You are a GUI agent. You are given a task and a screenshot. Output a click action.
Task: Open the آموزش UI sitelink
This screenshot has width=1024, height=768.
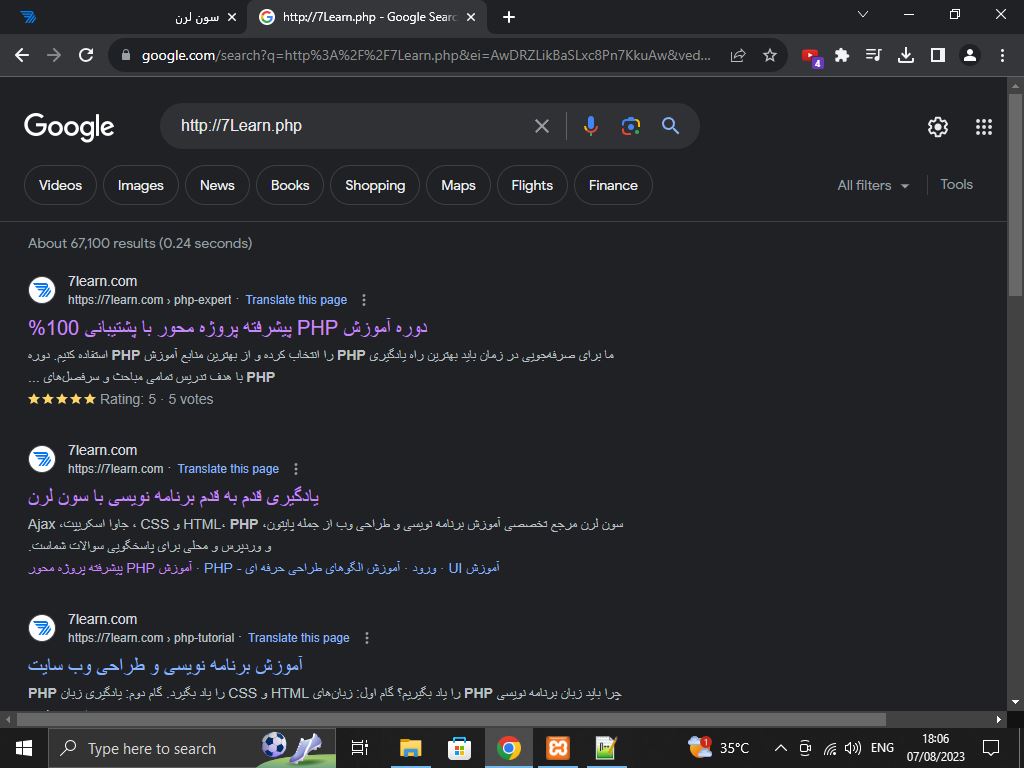(x=474, y=568)
